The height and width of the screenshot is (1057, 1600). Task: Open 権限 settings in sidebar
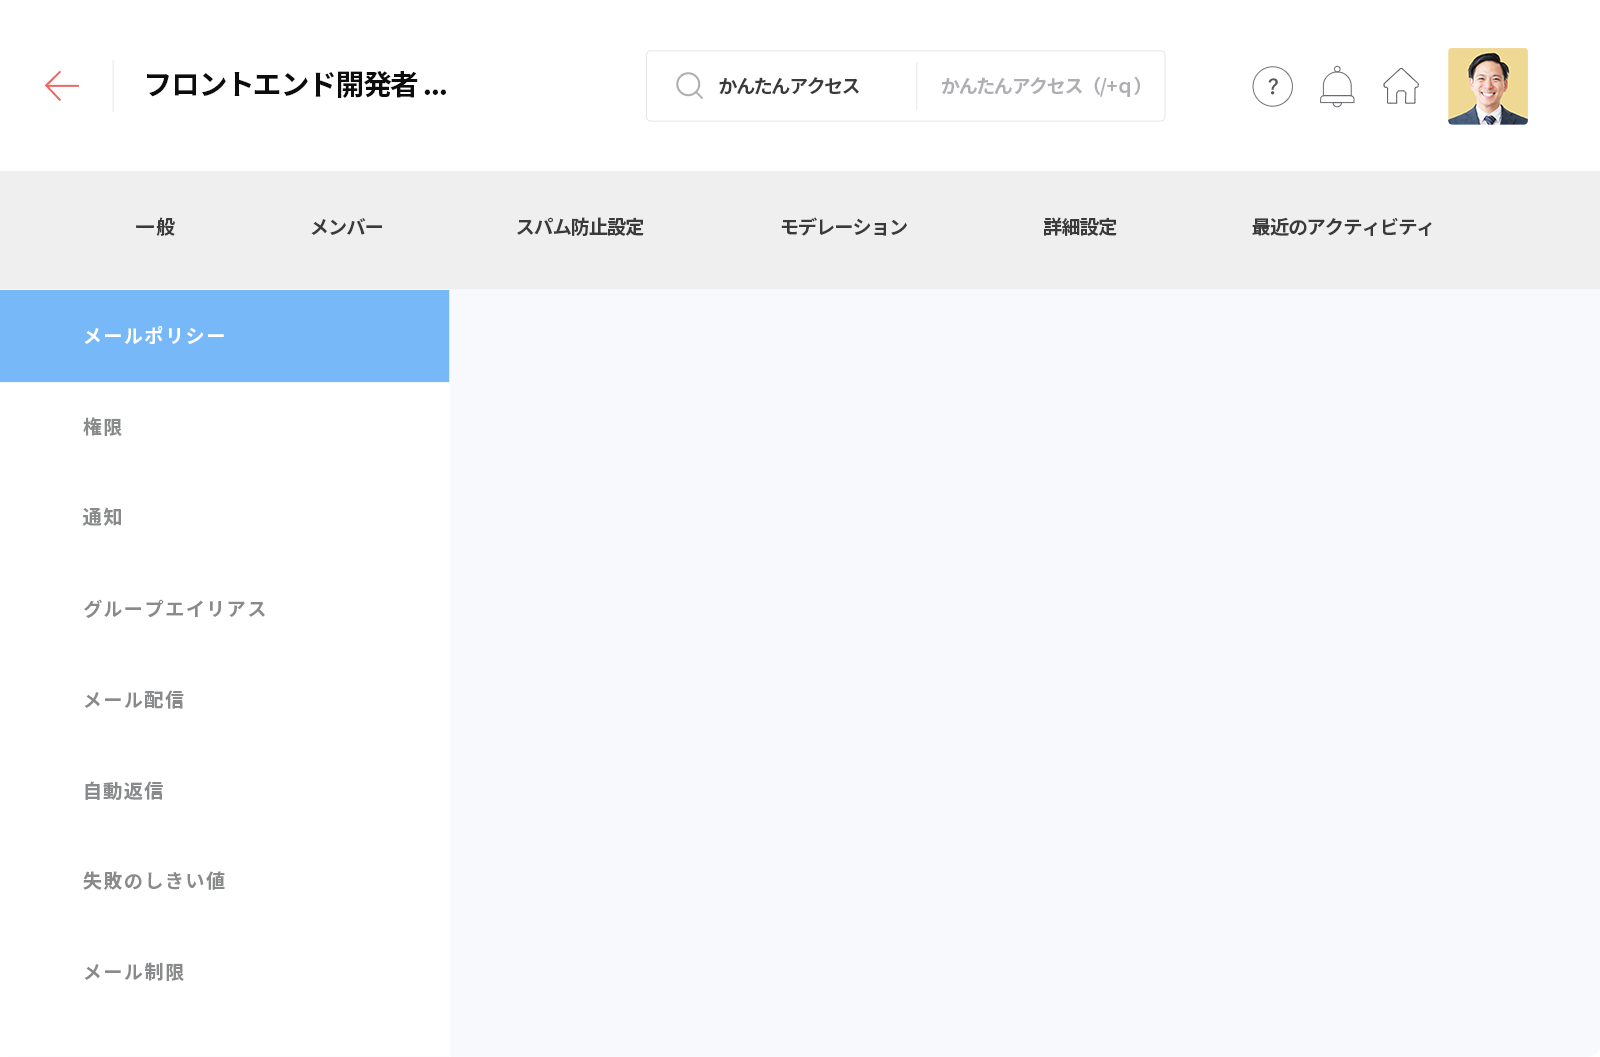102,428
